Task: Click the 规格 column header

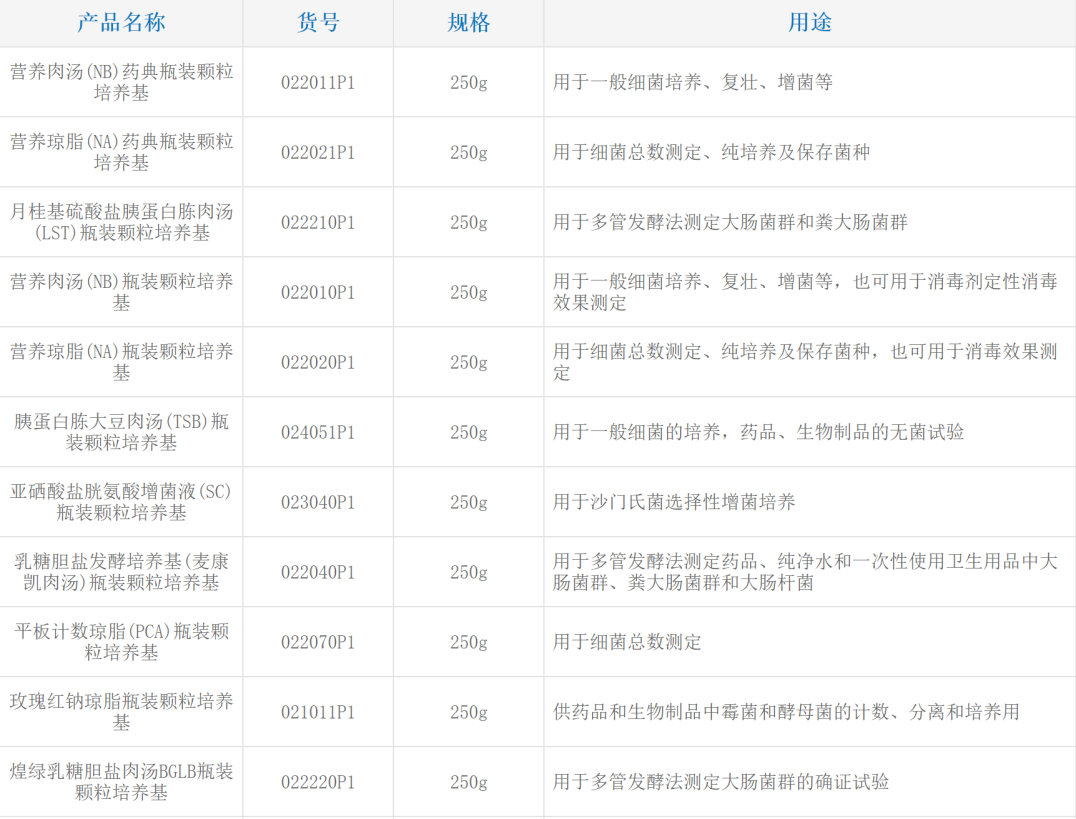Action: pyautogui.click(x=468, y=22)
